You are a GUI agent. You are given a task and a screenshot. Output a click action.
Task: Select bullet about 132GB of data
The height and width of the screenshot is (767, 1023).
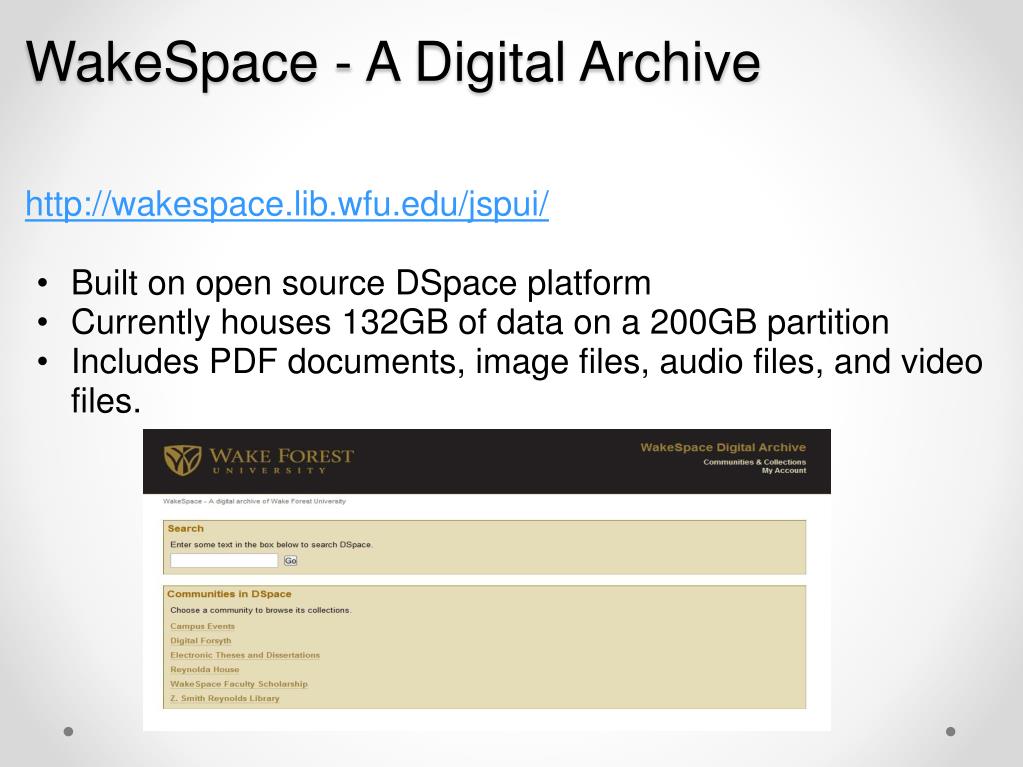[x=480, y=322]
